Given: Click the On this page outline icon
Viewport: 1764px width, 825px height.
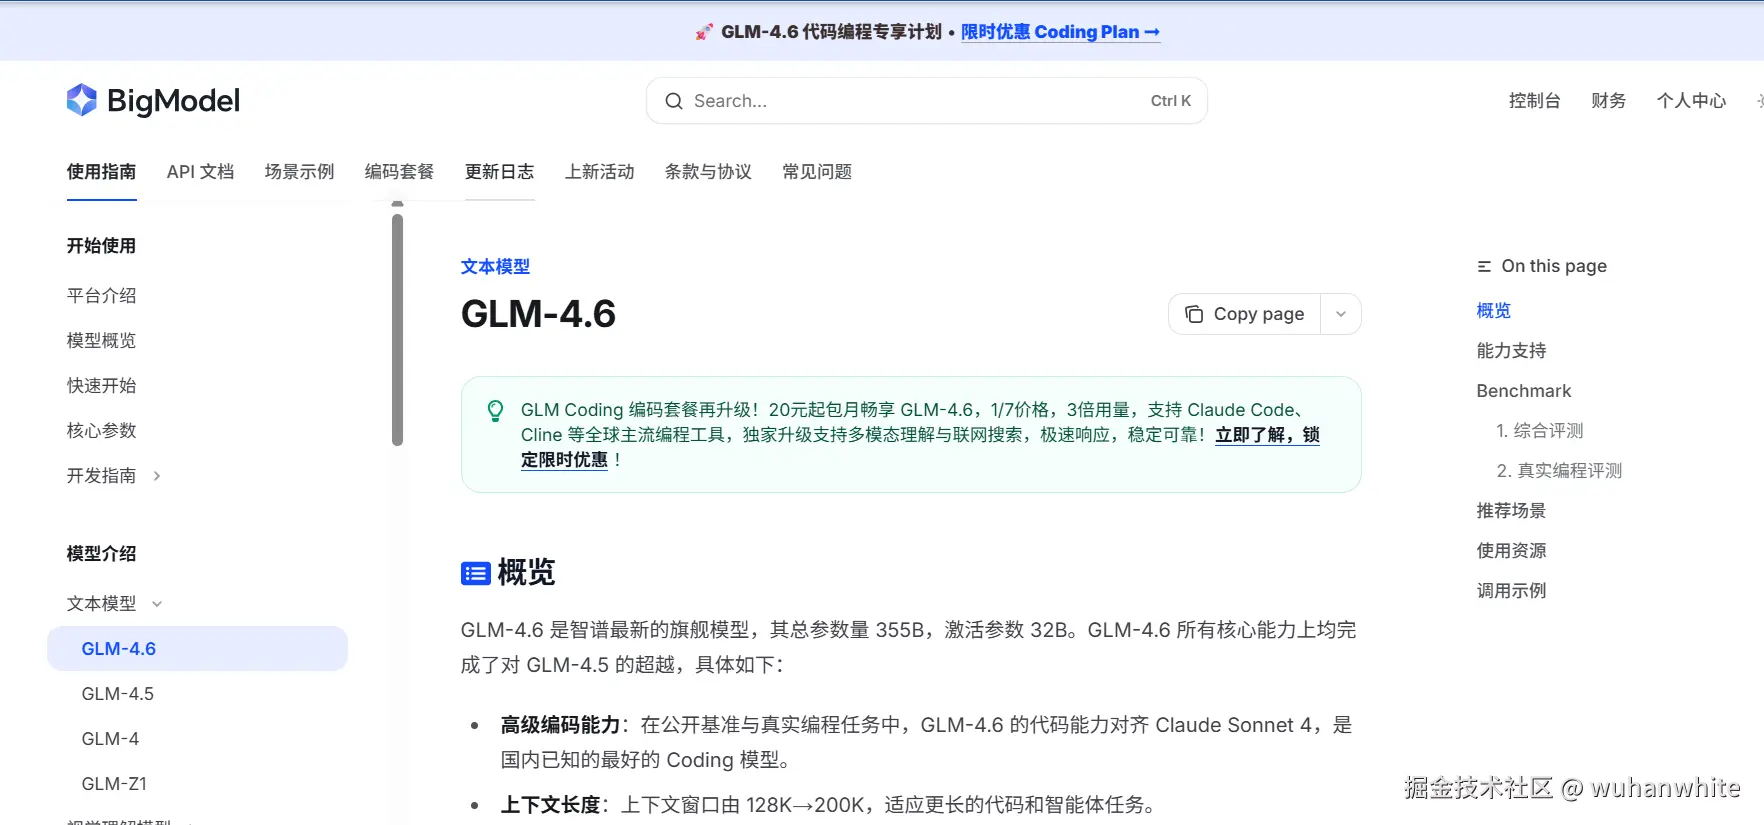Looking at the screenshot, I should (1484, 266).
